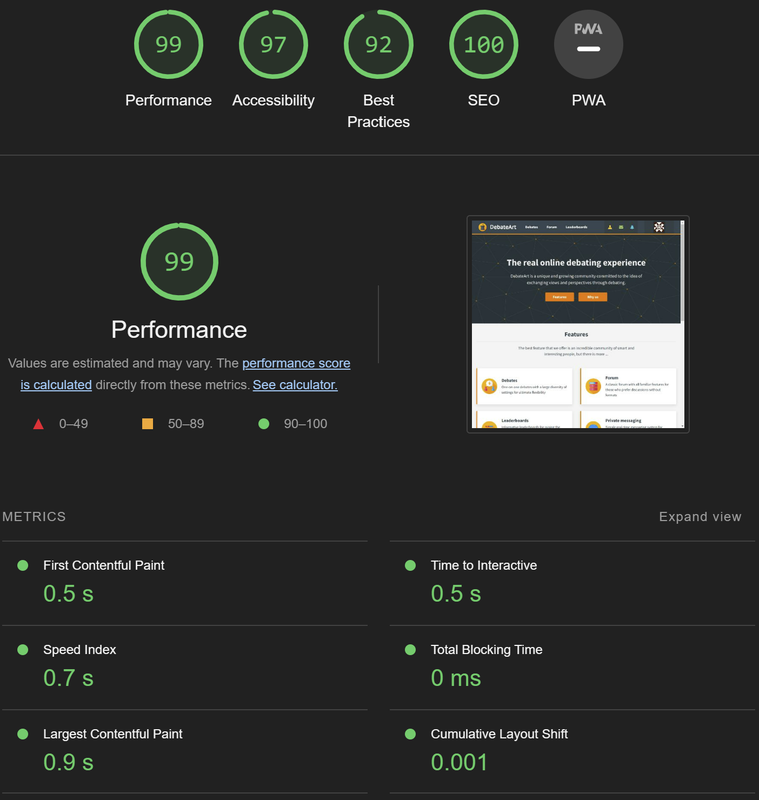Click the large 99 Performance gauge

tap(179, 261)
